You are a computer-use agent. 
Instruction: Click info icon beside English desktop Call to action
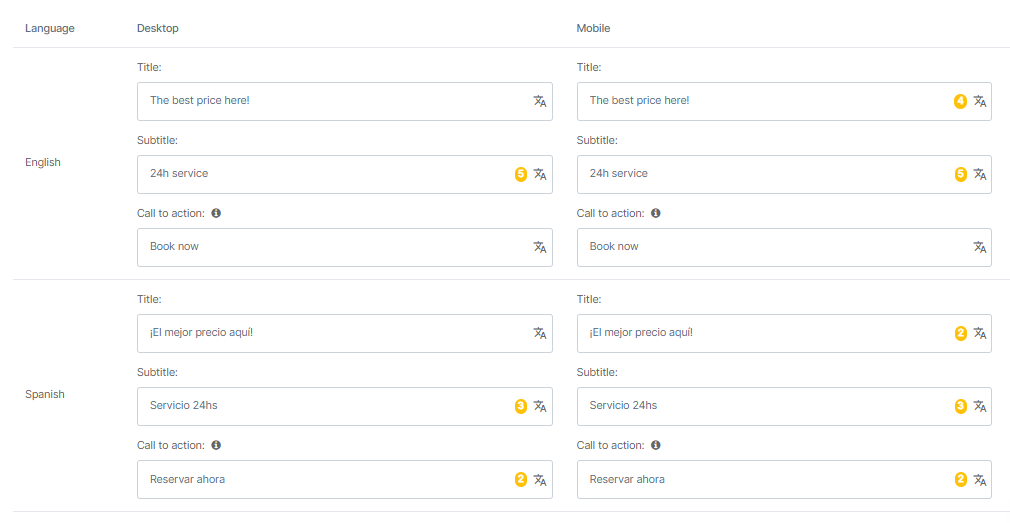coord(216,213)
